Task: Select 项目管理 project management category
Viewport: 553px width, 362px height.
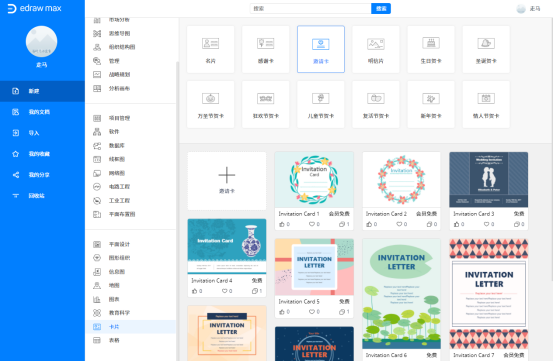Action: [x=130, y=118]
